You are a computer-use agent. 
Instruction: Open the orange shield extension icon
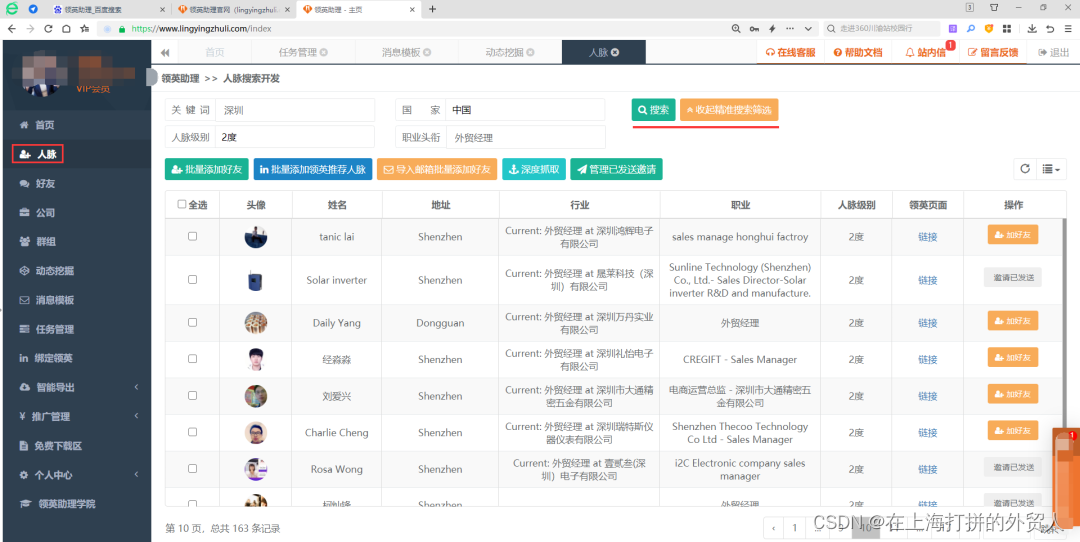tap(989, 29)
